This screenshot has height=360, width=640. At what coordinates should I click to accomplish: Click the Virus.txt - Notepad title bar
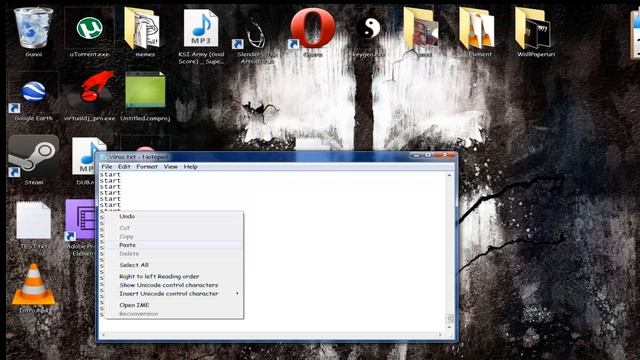click(253, 157)
